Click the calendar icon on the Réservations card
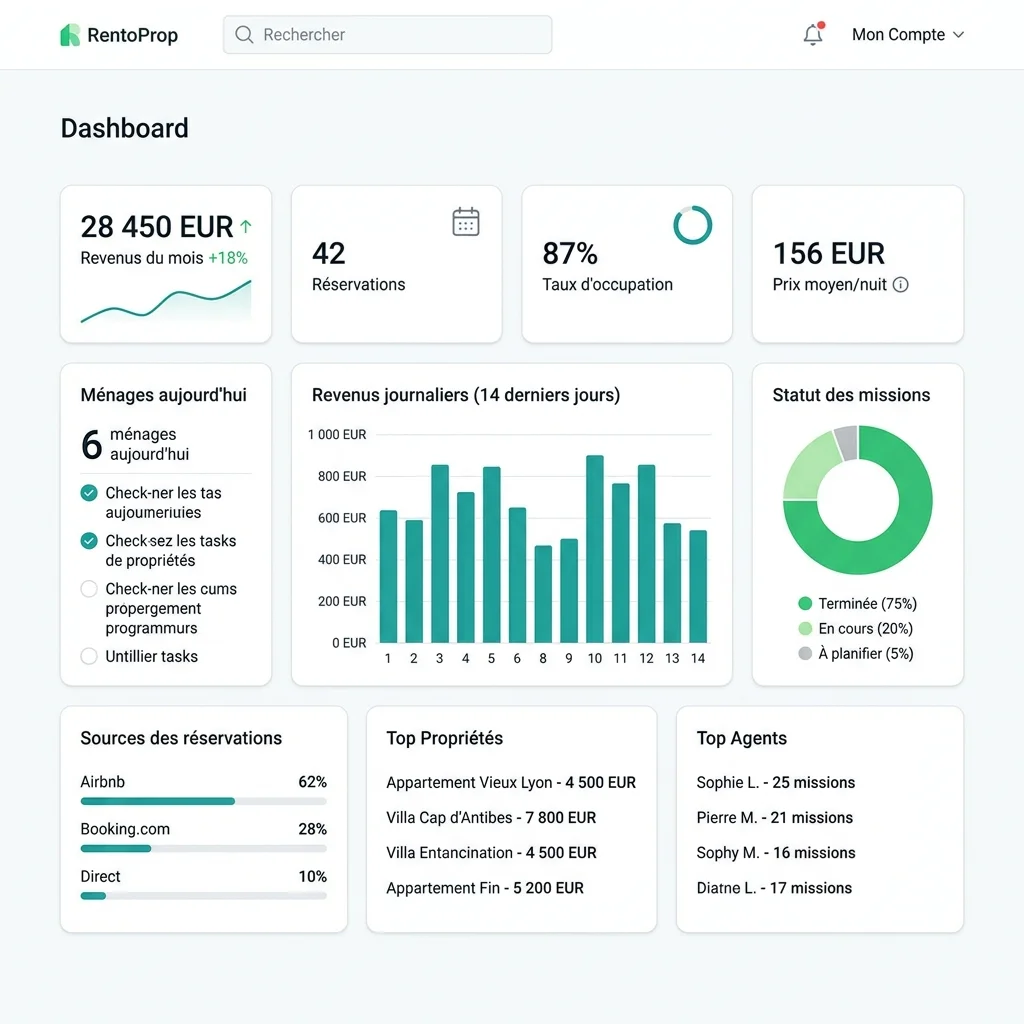 click(x=466, y=221)
